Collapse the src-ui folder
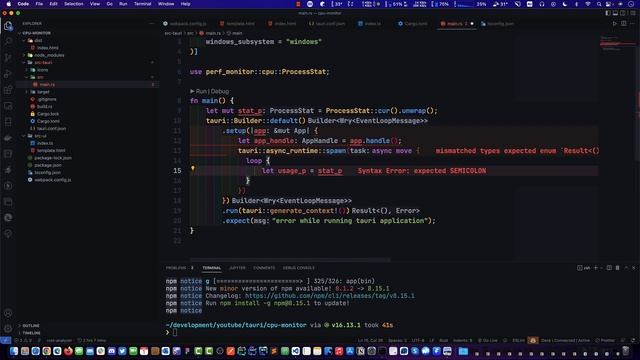 36,136
